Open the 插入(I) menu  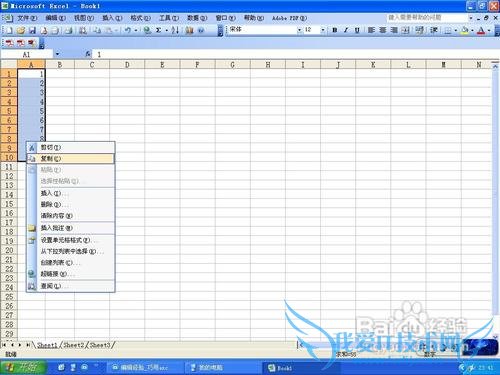pyautogui.click(x=112, y=18)
